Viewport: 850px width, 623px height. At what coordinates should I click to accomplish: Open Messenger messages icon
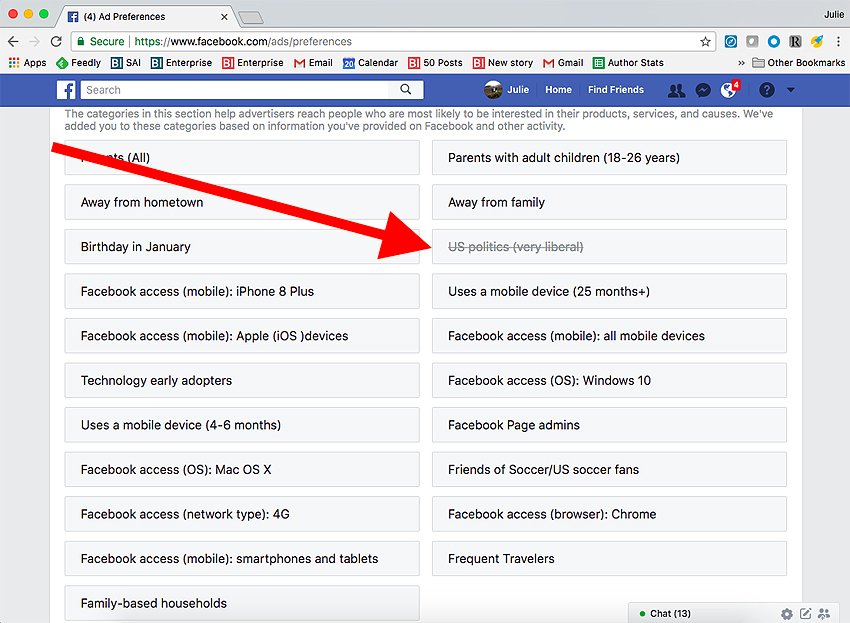pyautogui.click(x=703, y=90)
